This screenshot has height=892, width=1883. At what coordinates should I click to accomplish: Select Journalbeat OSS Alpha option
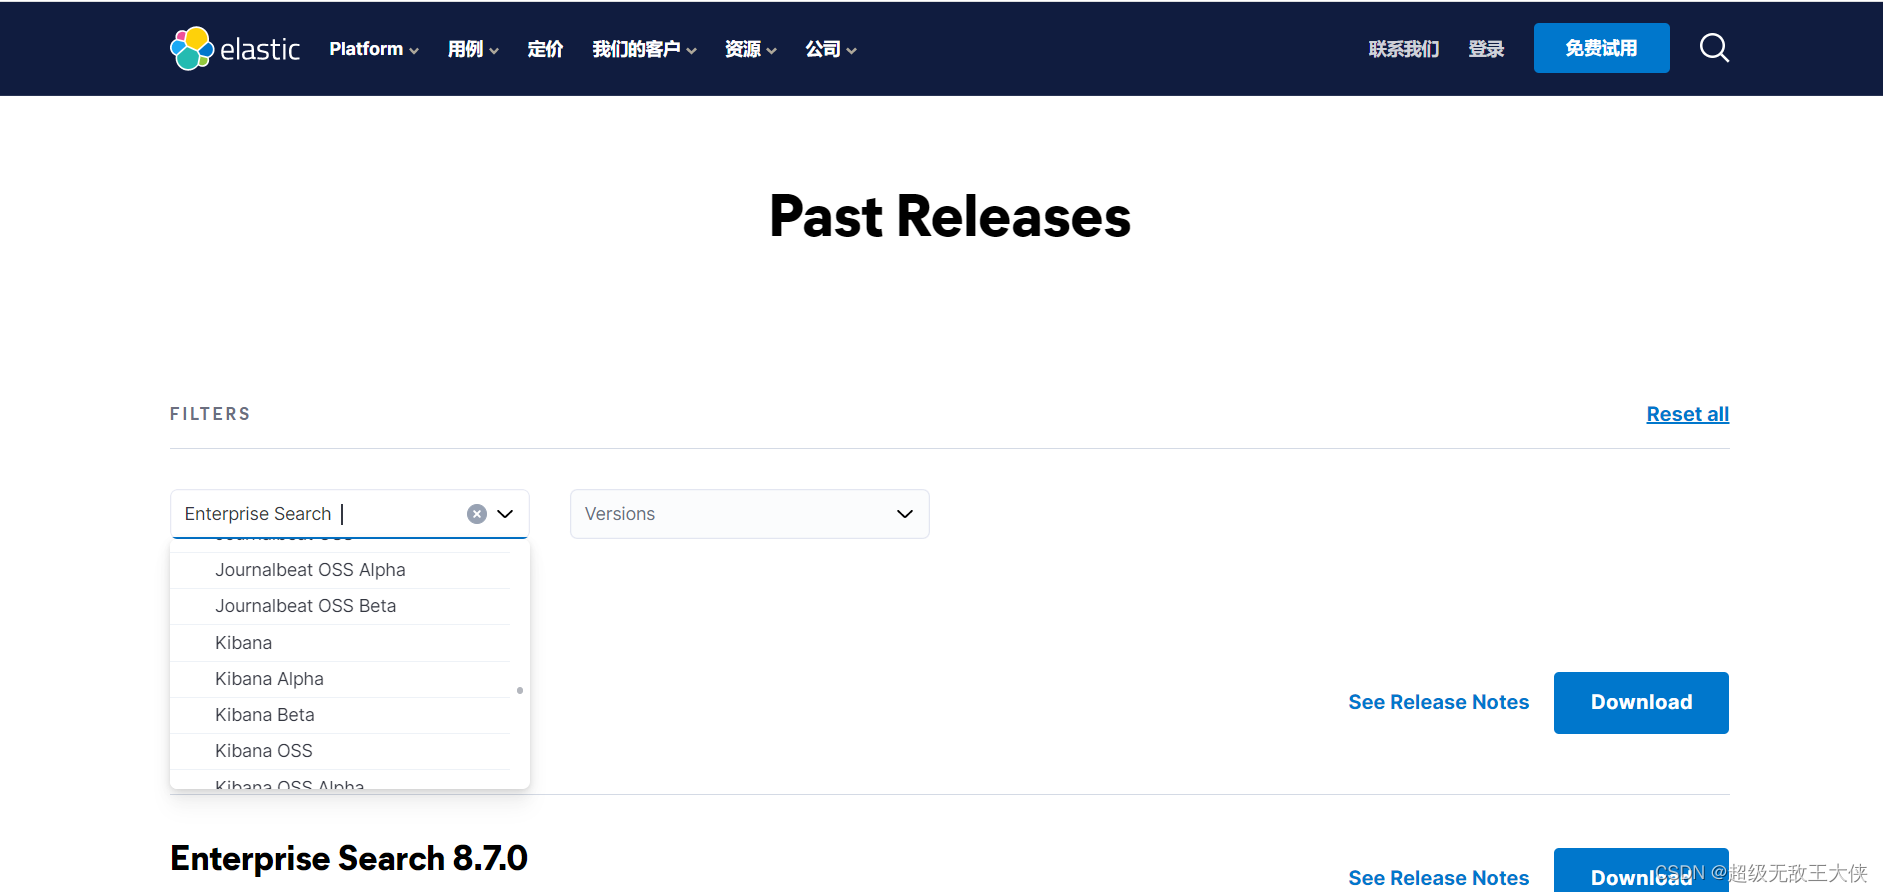click(x=340, y=570)
